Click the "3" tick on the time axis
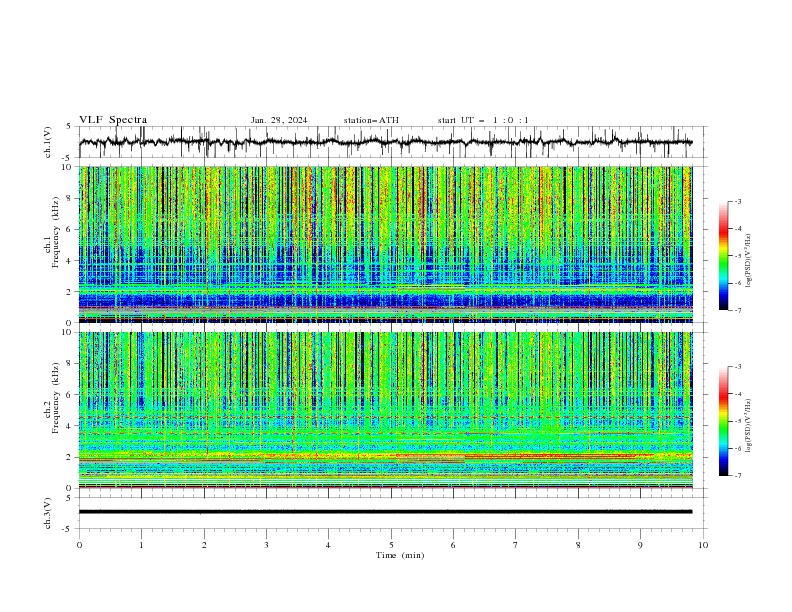The width and height of the screenshot is (792, 612). tap(266, 545)
